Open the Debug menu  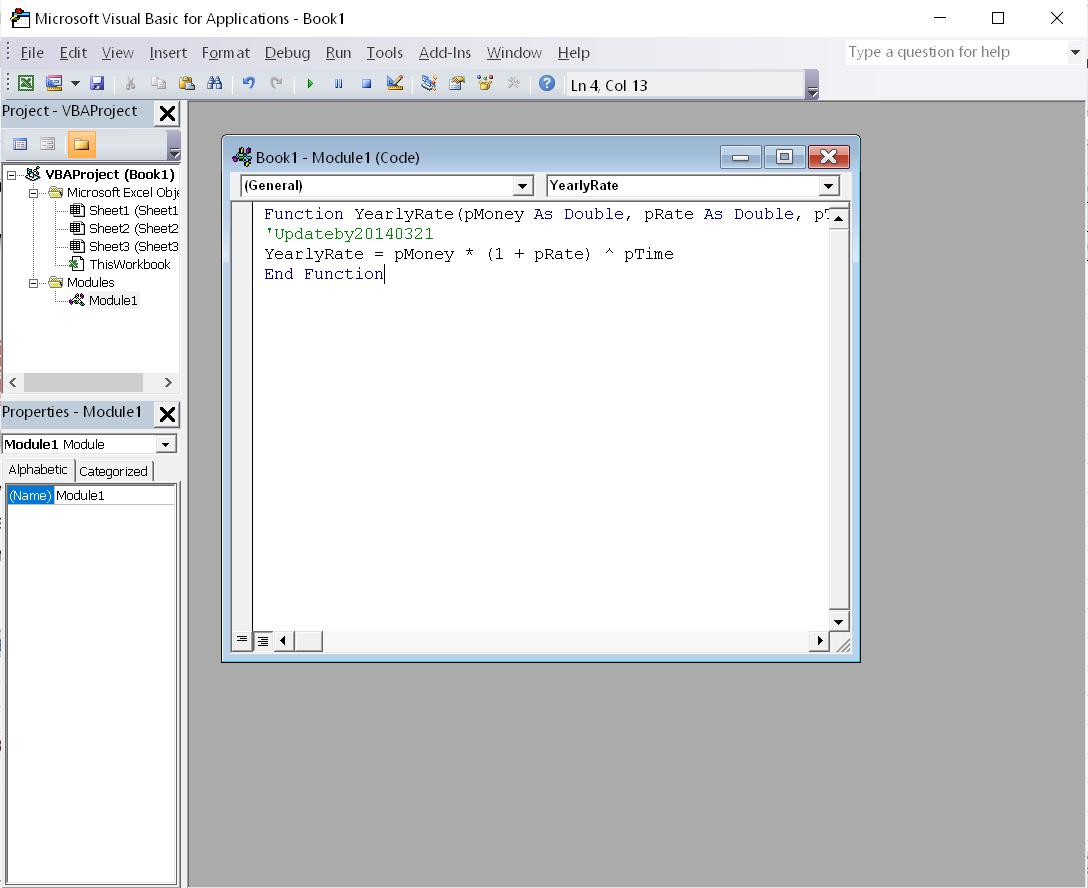(x=287, y=53)
